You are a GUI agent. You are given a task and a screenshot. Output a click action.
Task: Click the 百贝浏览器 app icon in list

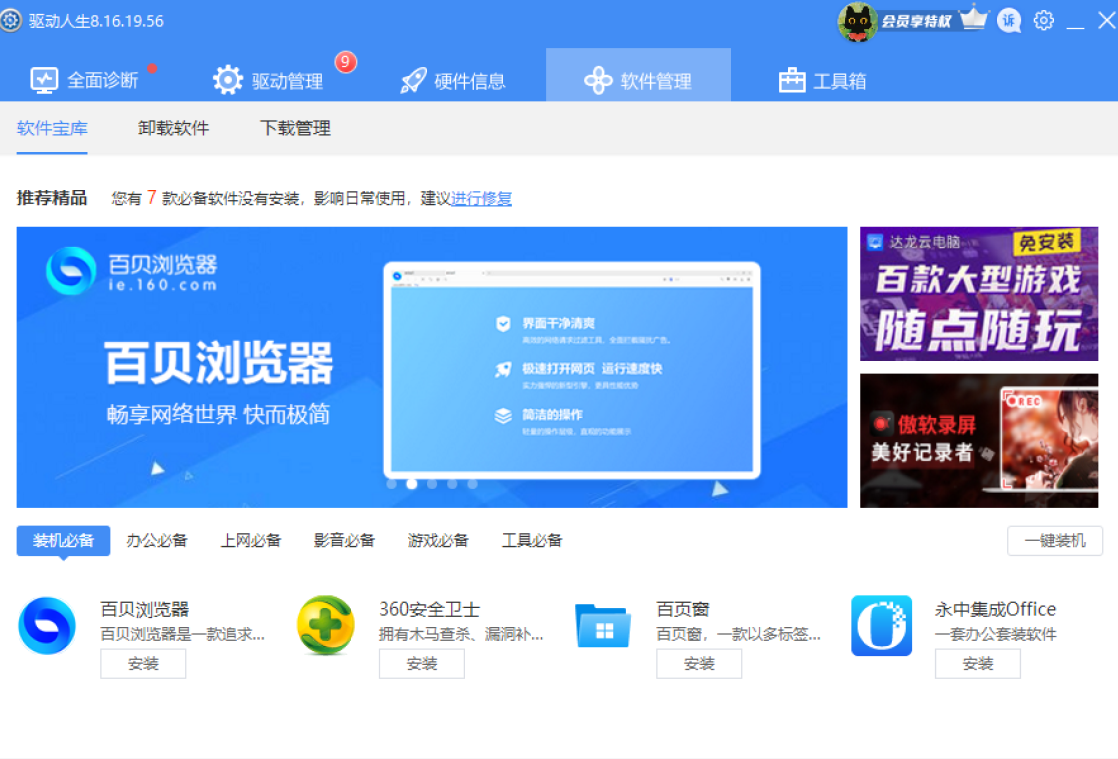point(47,626)
